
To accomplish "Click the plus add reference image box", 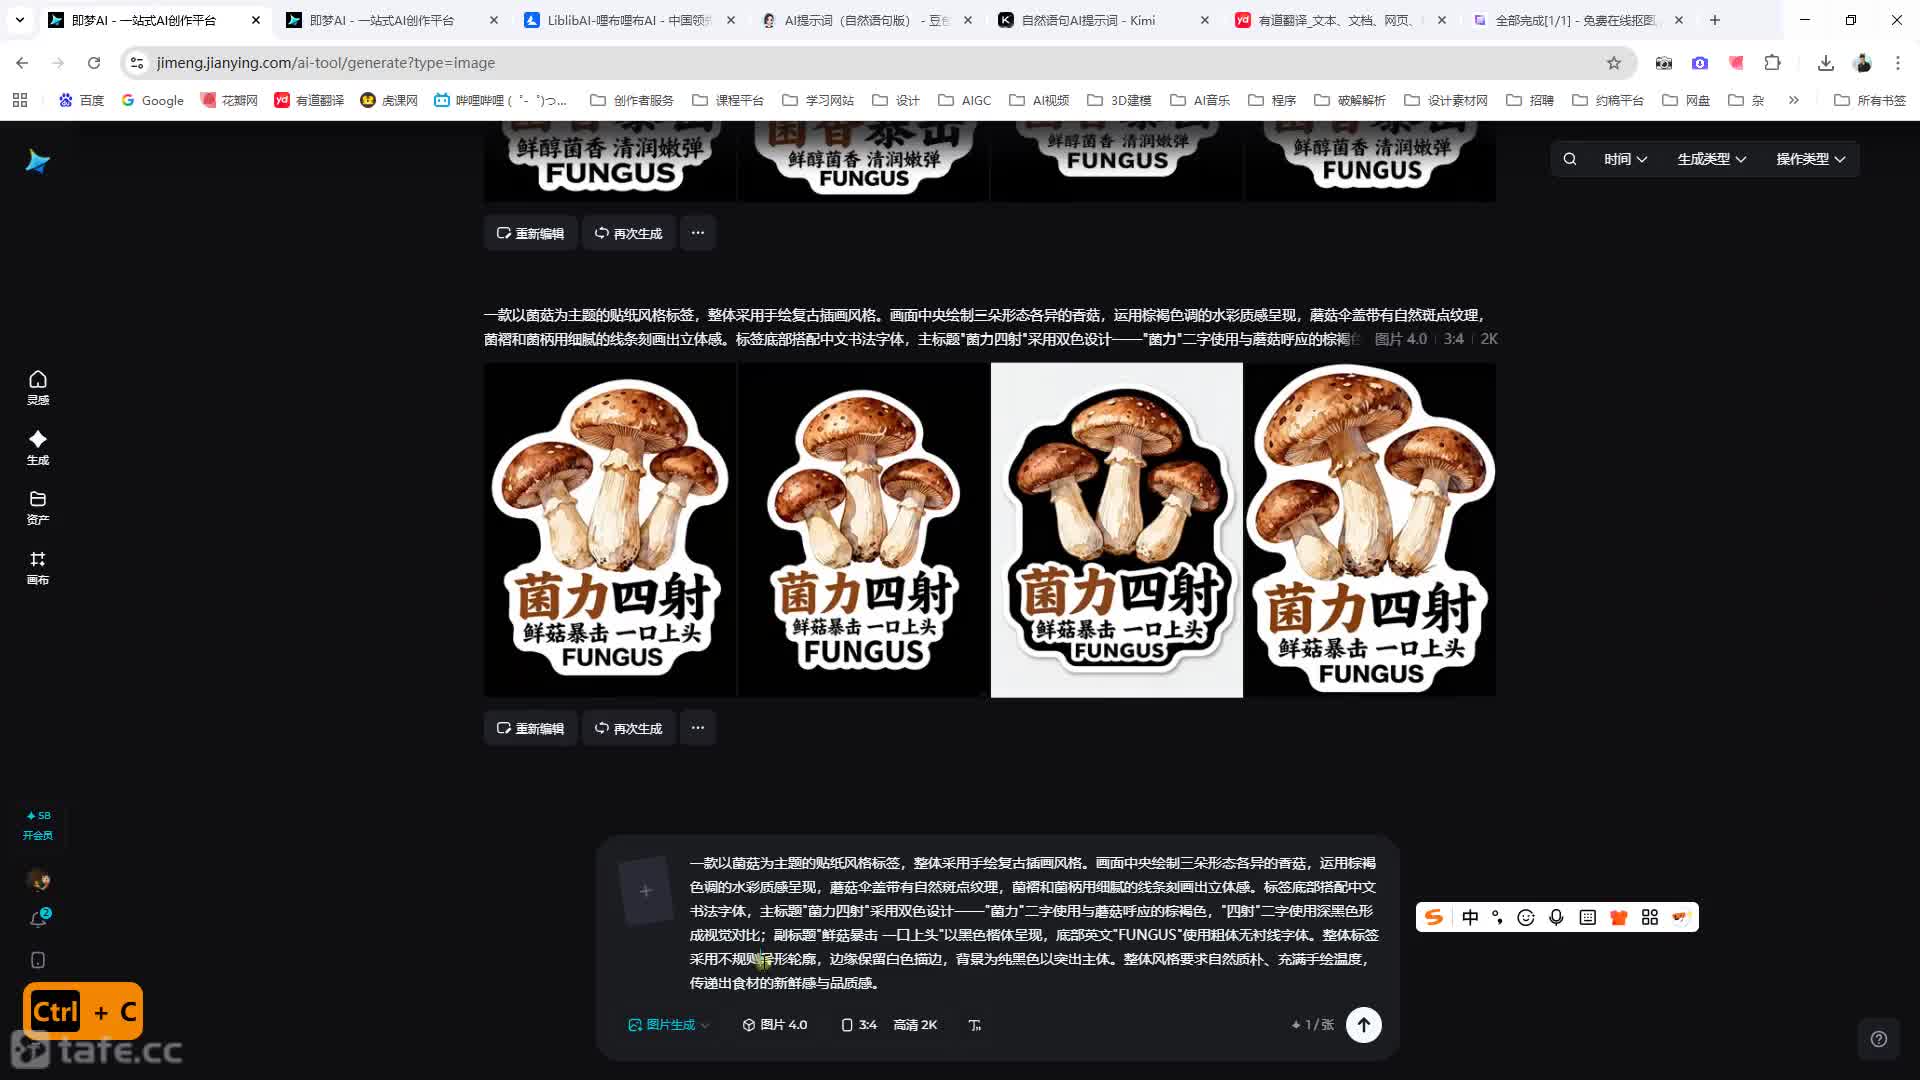I will (645, 890).
